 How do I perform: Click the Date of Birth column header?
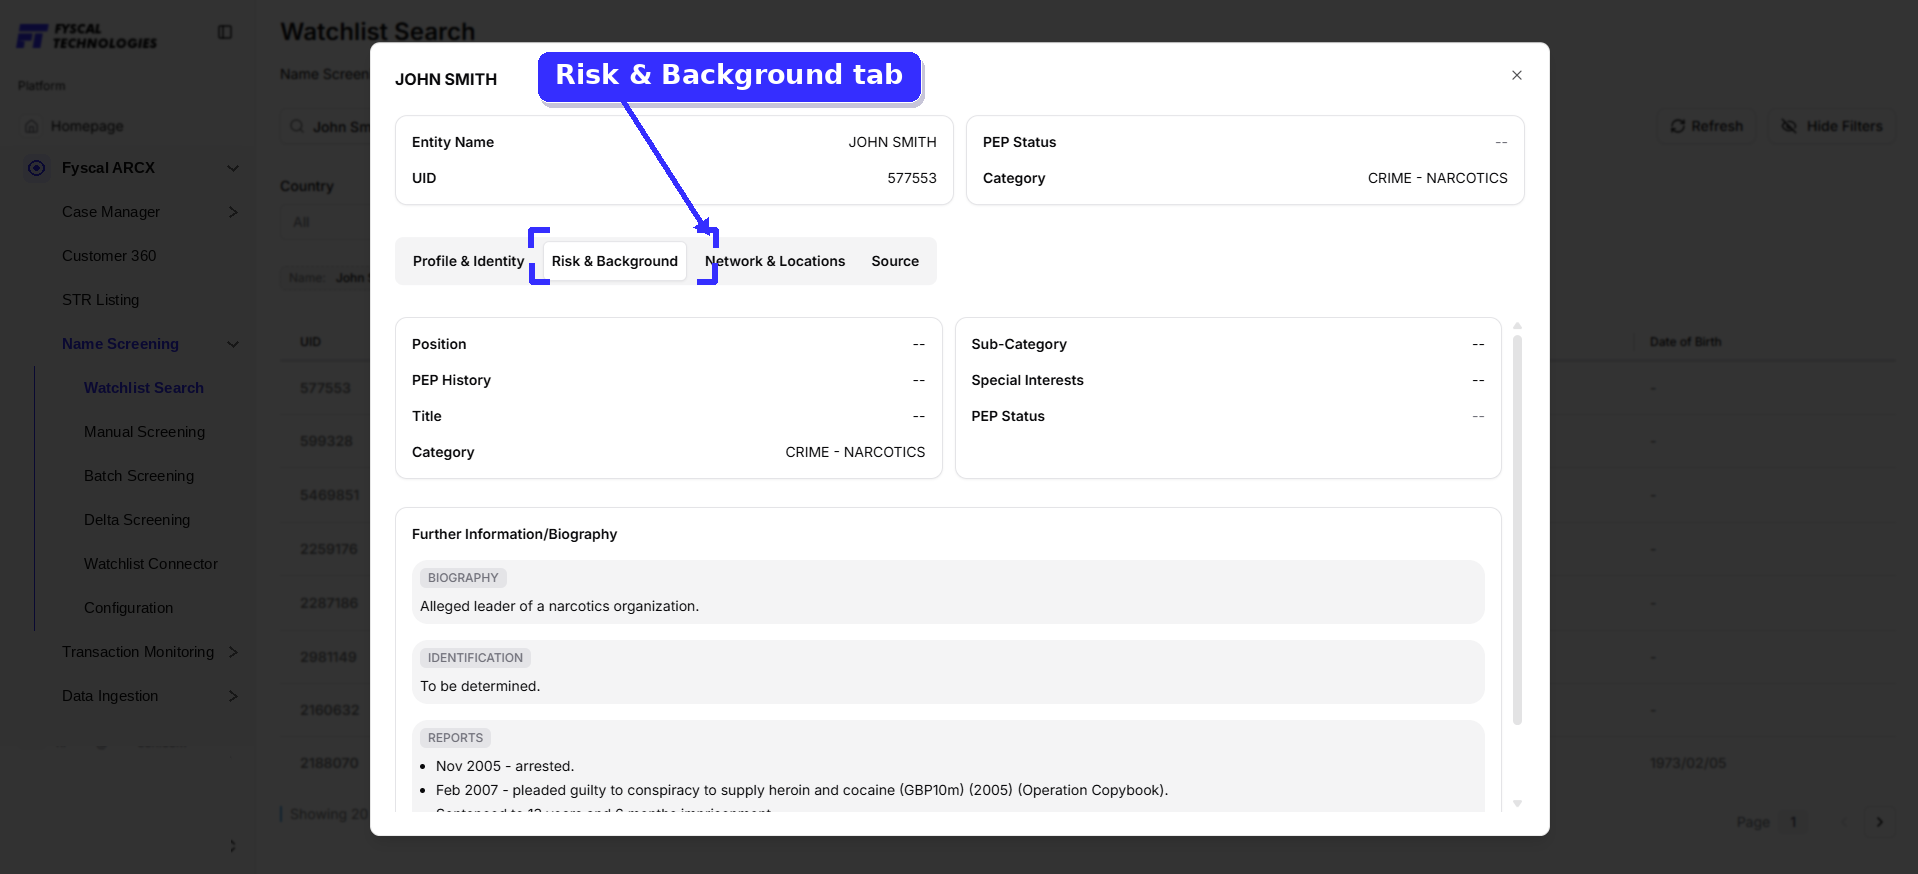click(x=1685, y=342)
